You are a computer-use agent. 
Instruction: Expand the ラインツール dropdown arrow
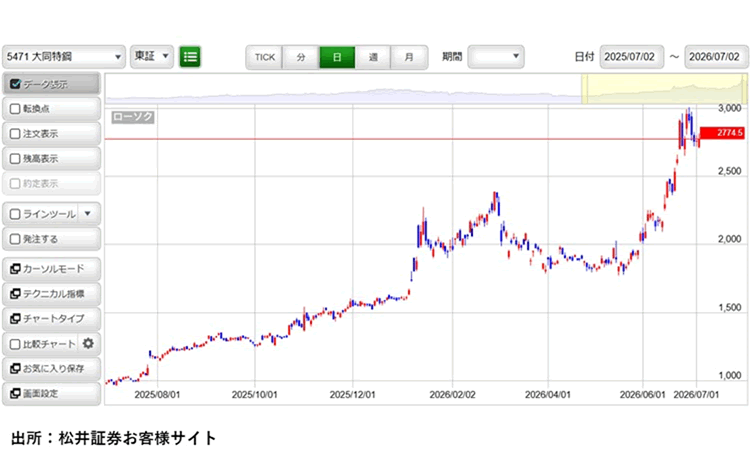point(88,213)
